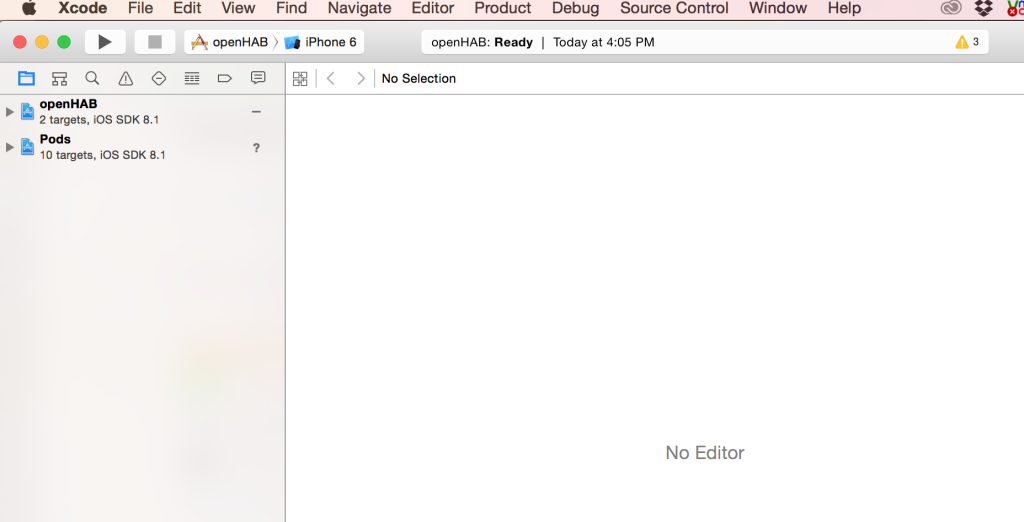The width and height of the screenshot is (1024, 522).
Task: Click the openHAB project file icon
Action: pos(27,111)
